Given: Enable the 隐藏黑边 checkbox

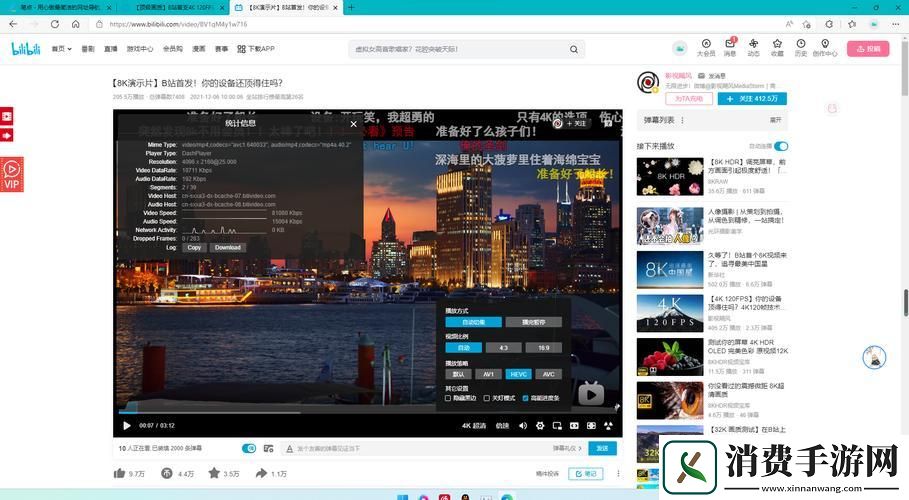Looking at the screenshot, I should [x=448, y=398].
